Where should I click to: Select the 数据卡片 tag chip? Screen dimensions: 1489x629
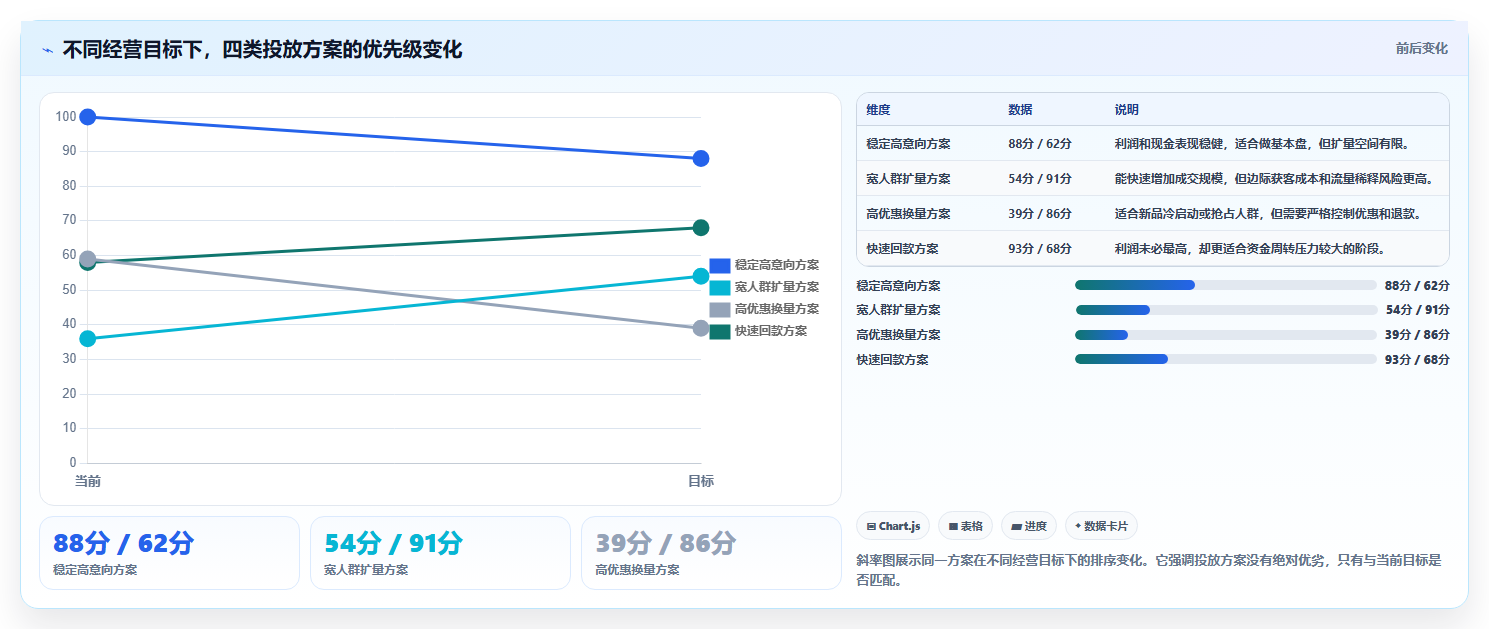click(1101, 526)
